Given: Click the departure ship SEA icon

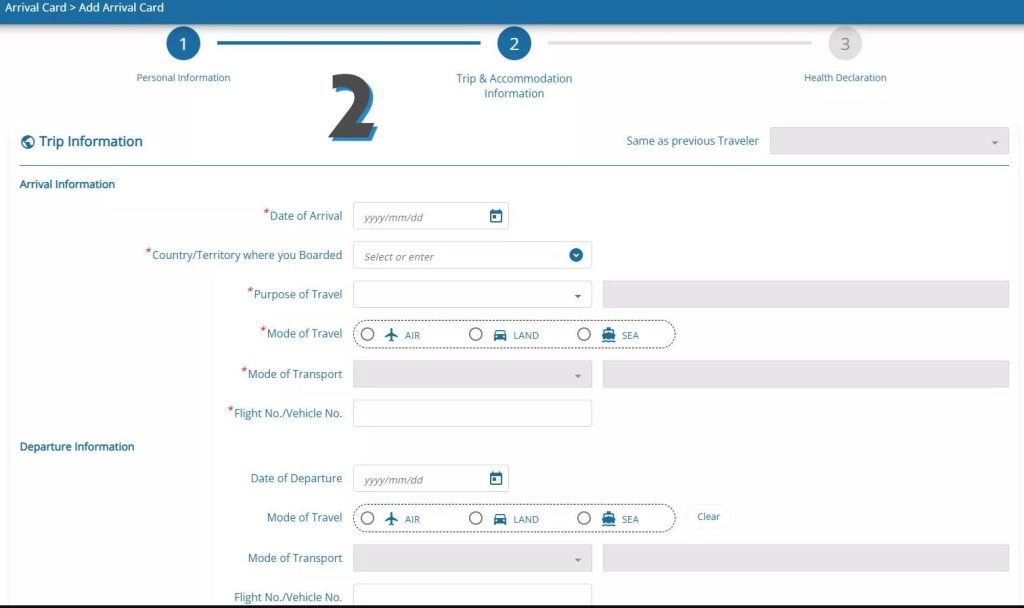Looking at the screenshot, I should (x=608, y=519).
